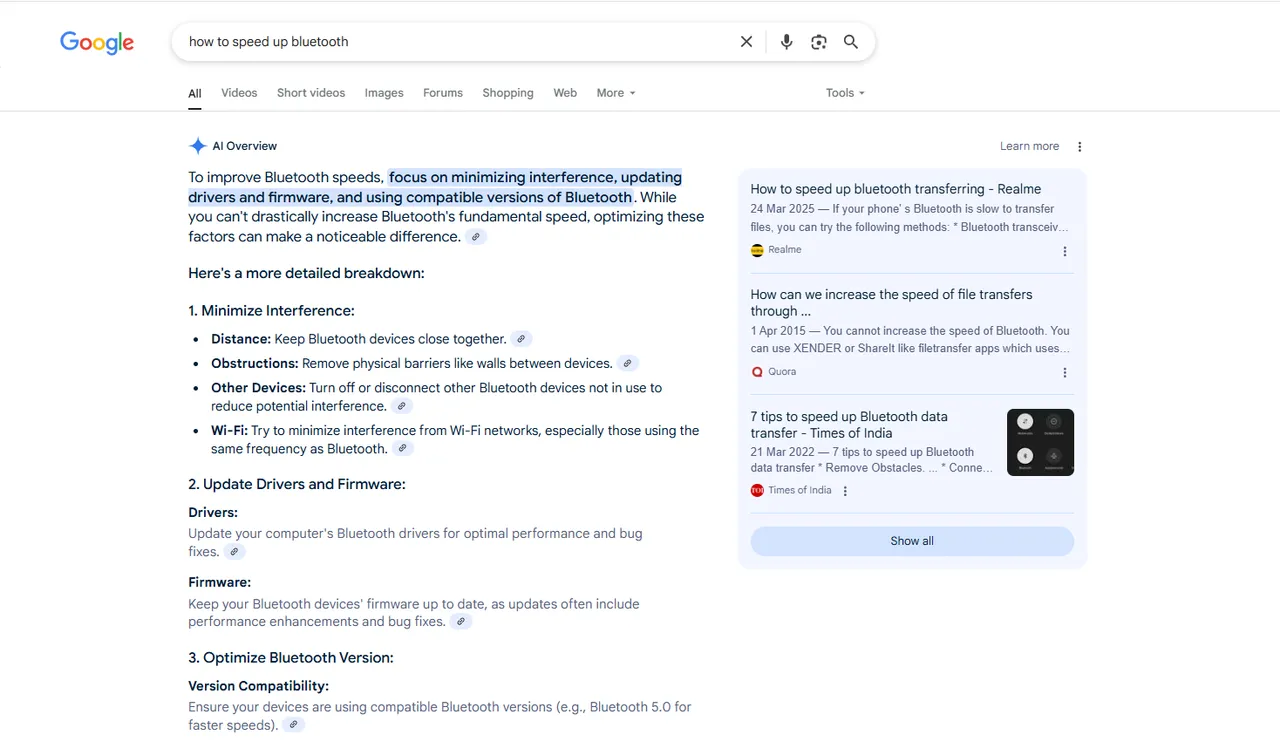Open three-dot menu for Realme result
This screenshot has width=1280, height=741.
coord(1064,252)
